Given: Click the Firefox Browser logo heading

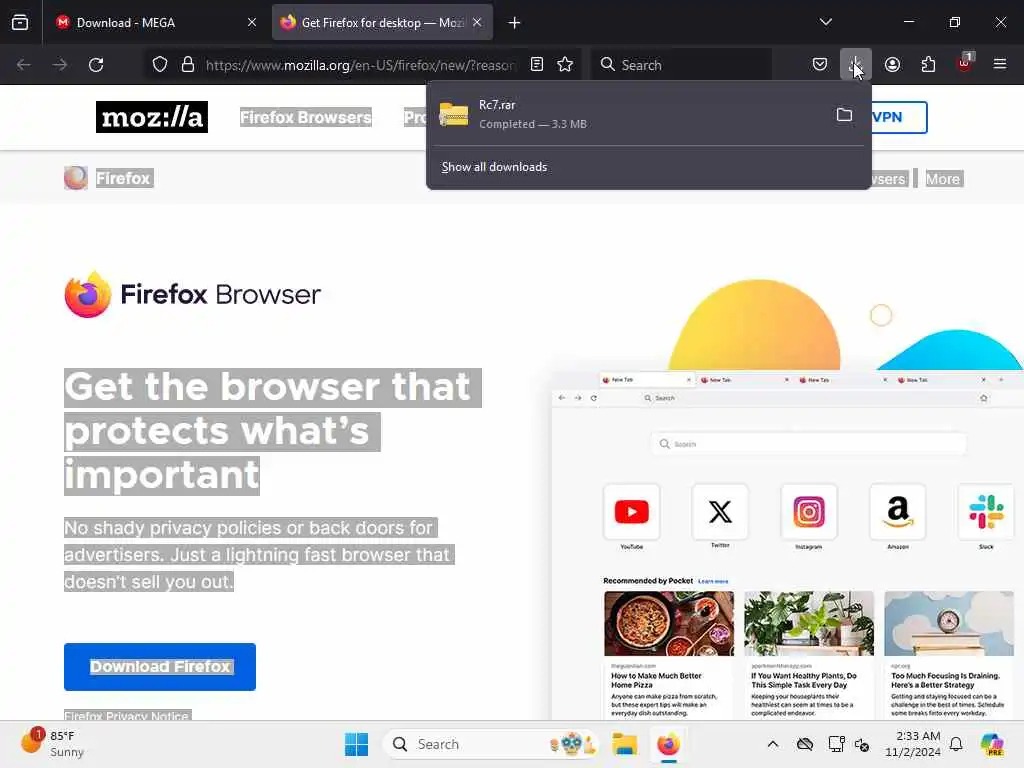Looking at the screenshot, I should pyautogui.click(x=193, y=295).
